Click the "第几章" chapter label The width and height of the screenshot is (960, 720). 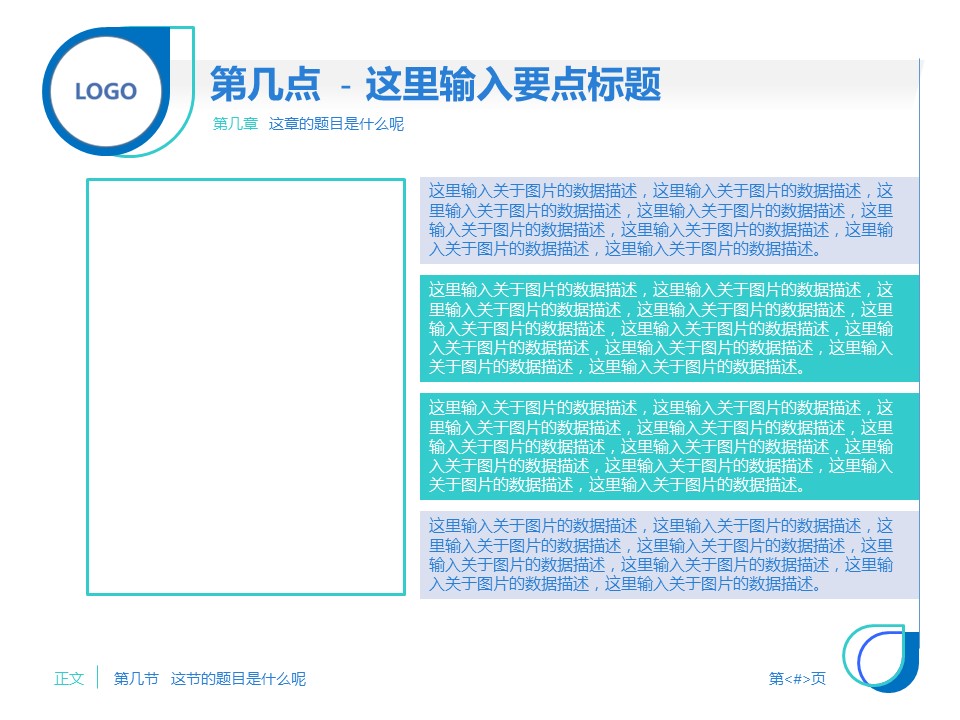point(235,125)
